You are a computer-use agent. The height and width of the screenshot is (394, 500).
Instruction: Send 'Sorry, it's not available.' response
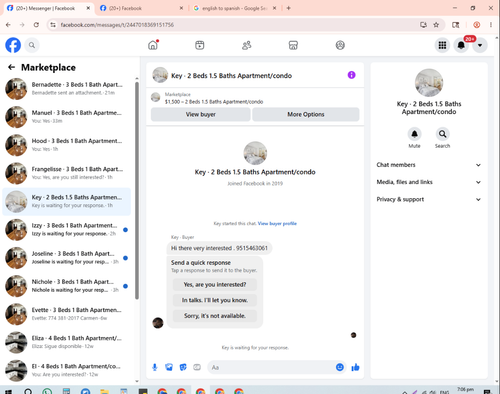point(215,316)
